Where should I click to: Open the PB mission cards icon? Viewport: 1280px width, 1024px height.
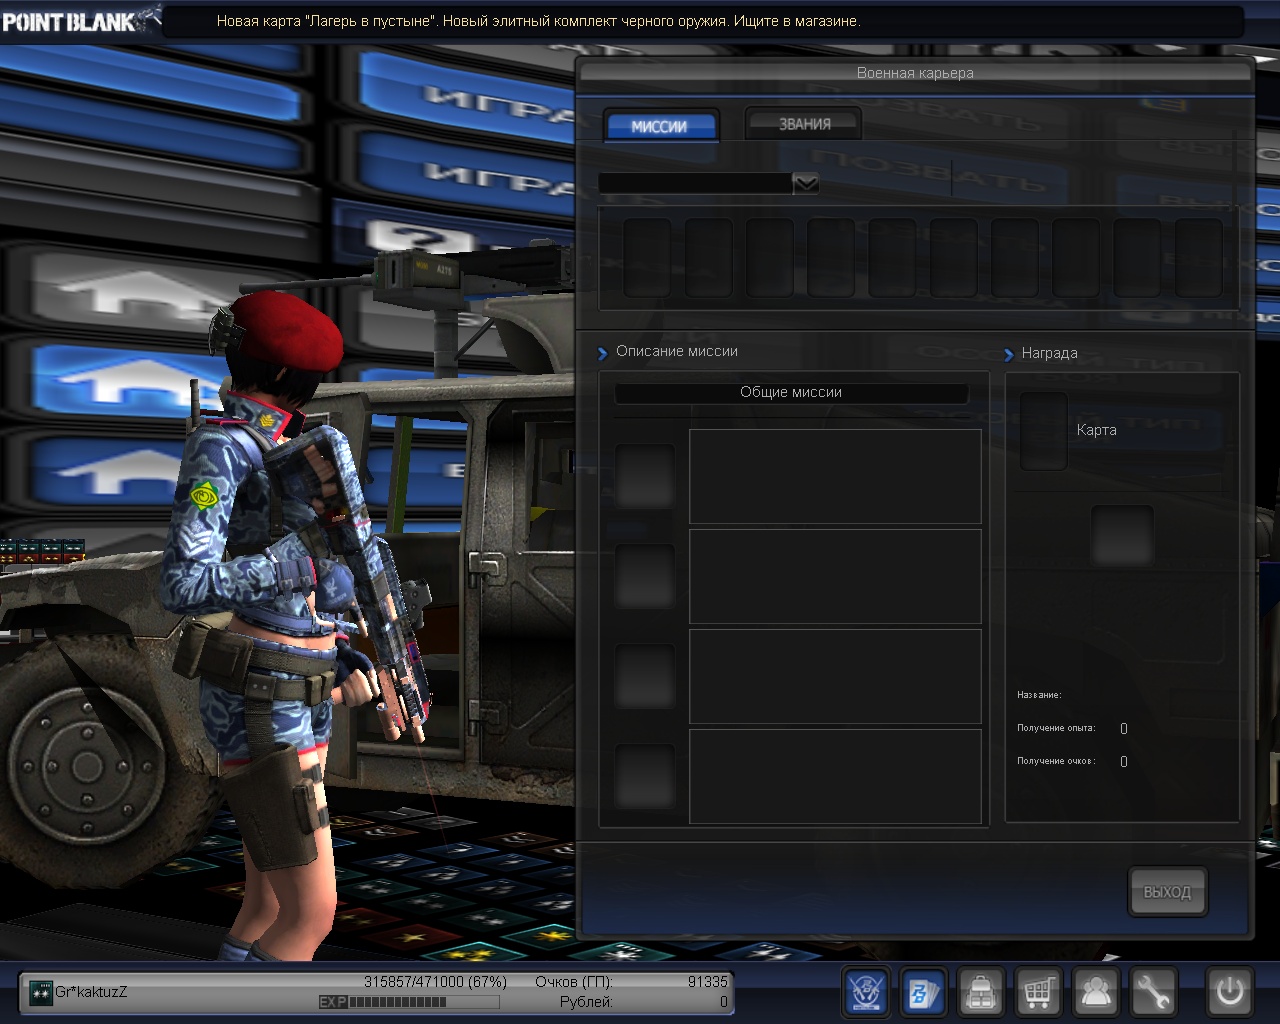[924, 992]
